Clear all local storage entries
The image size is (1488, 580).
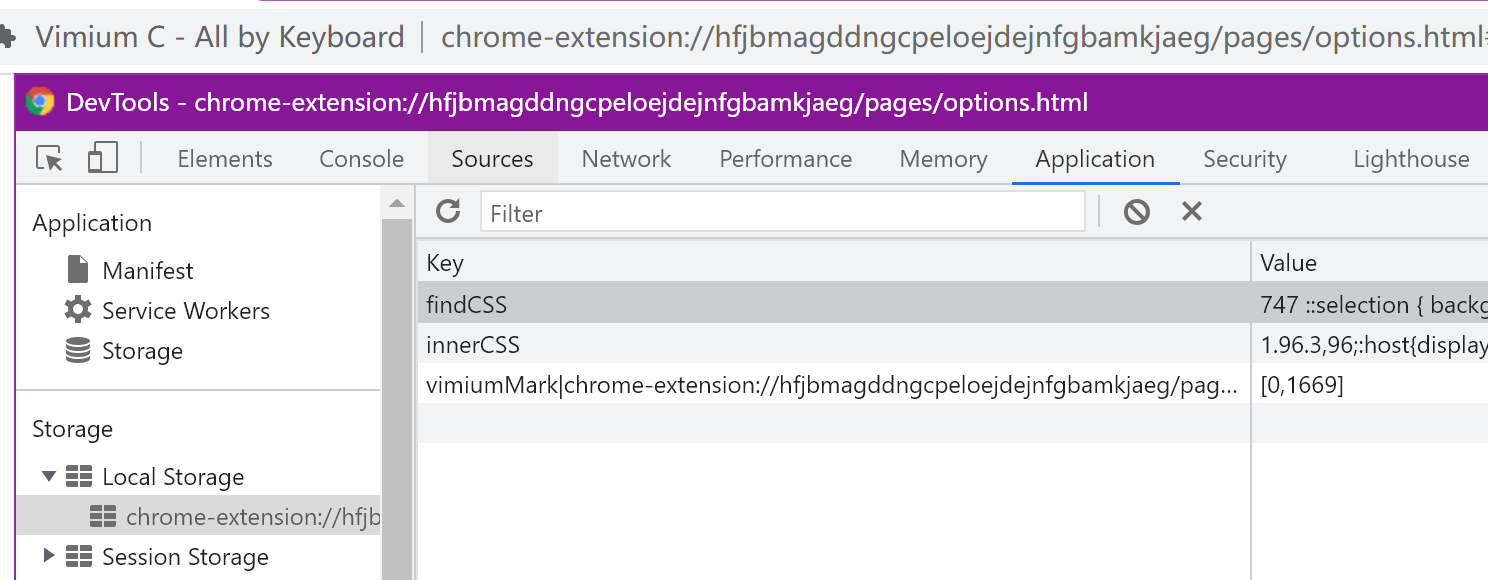coord(1136,211)
